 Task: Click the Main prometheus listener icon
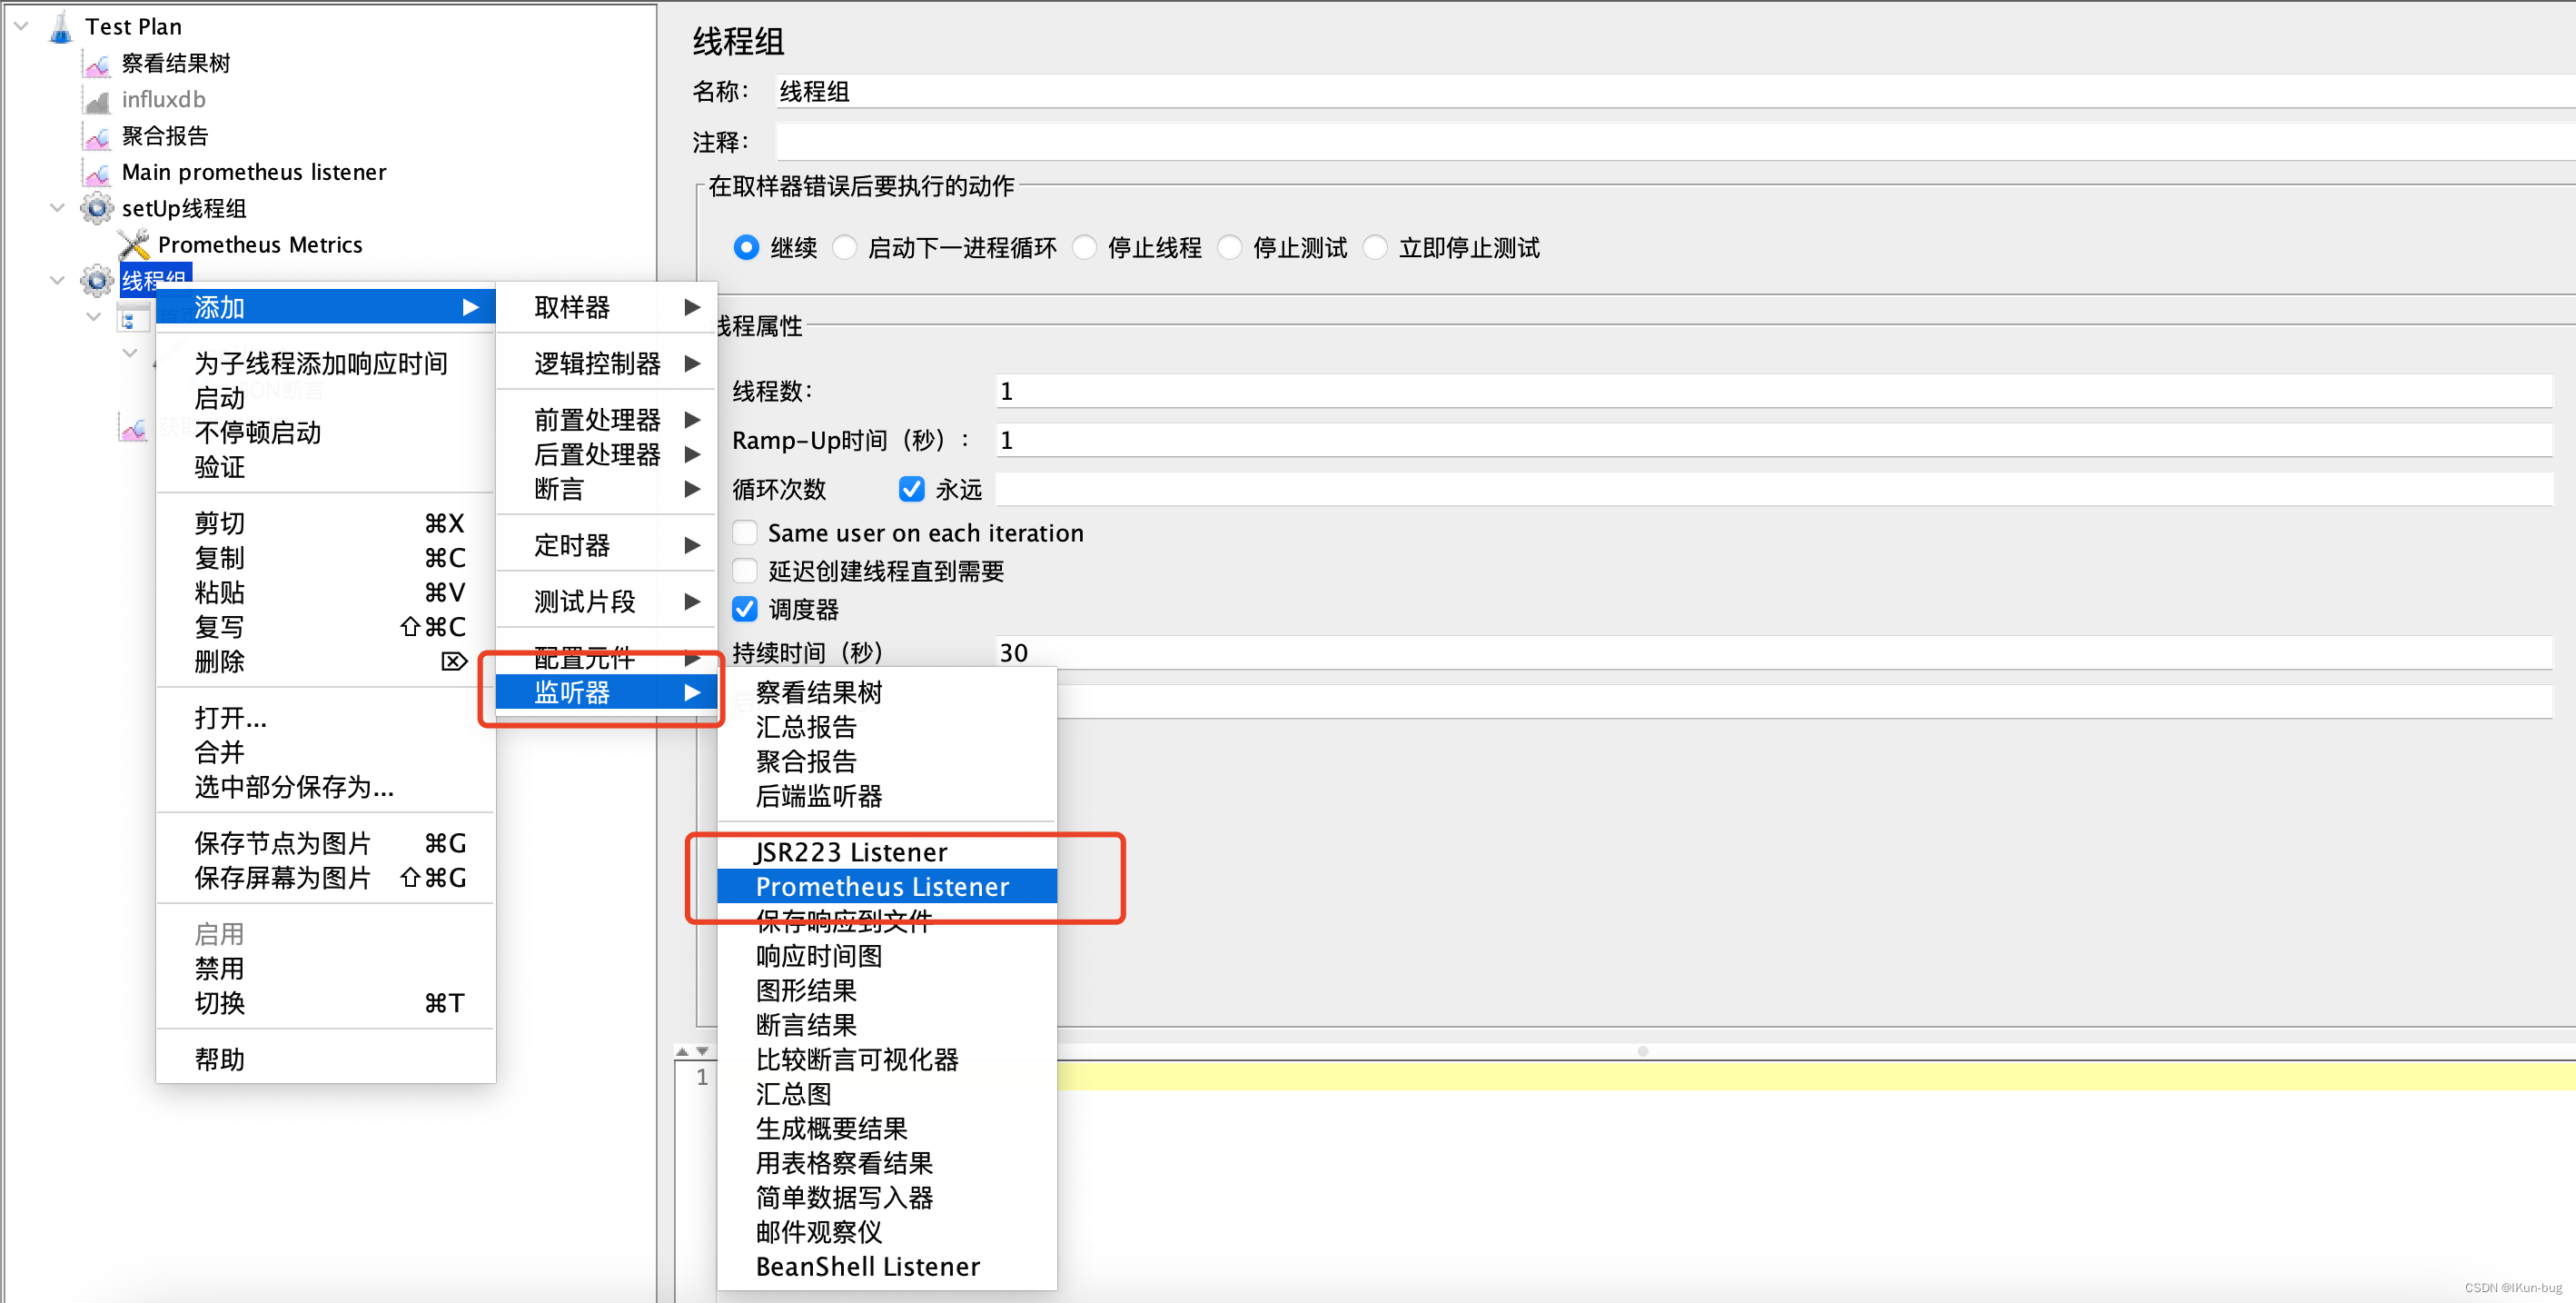[97, 173]
